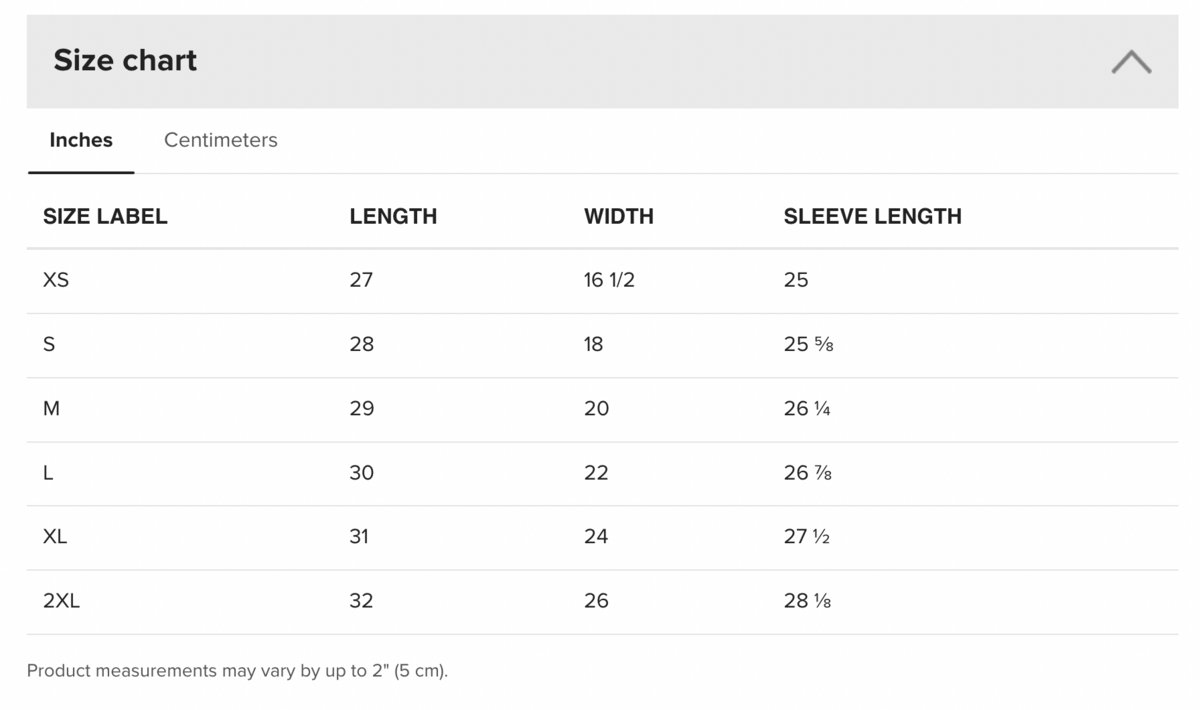Click the SIZE LABEL column header
The image size is (1200, 710).
pyautogui.click(x=105, y=216)
